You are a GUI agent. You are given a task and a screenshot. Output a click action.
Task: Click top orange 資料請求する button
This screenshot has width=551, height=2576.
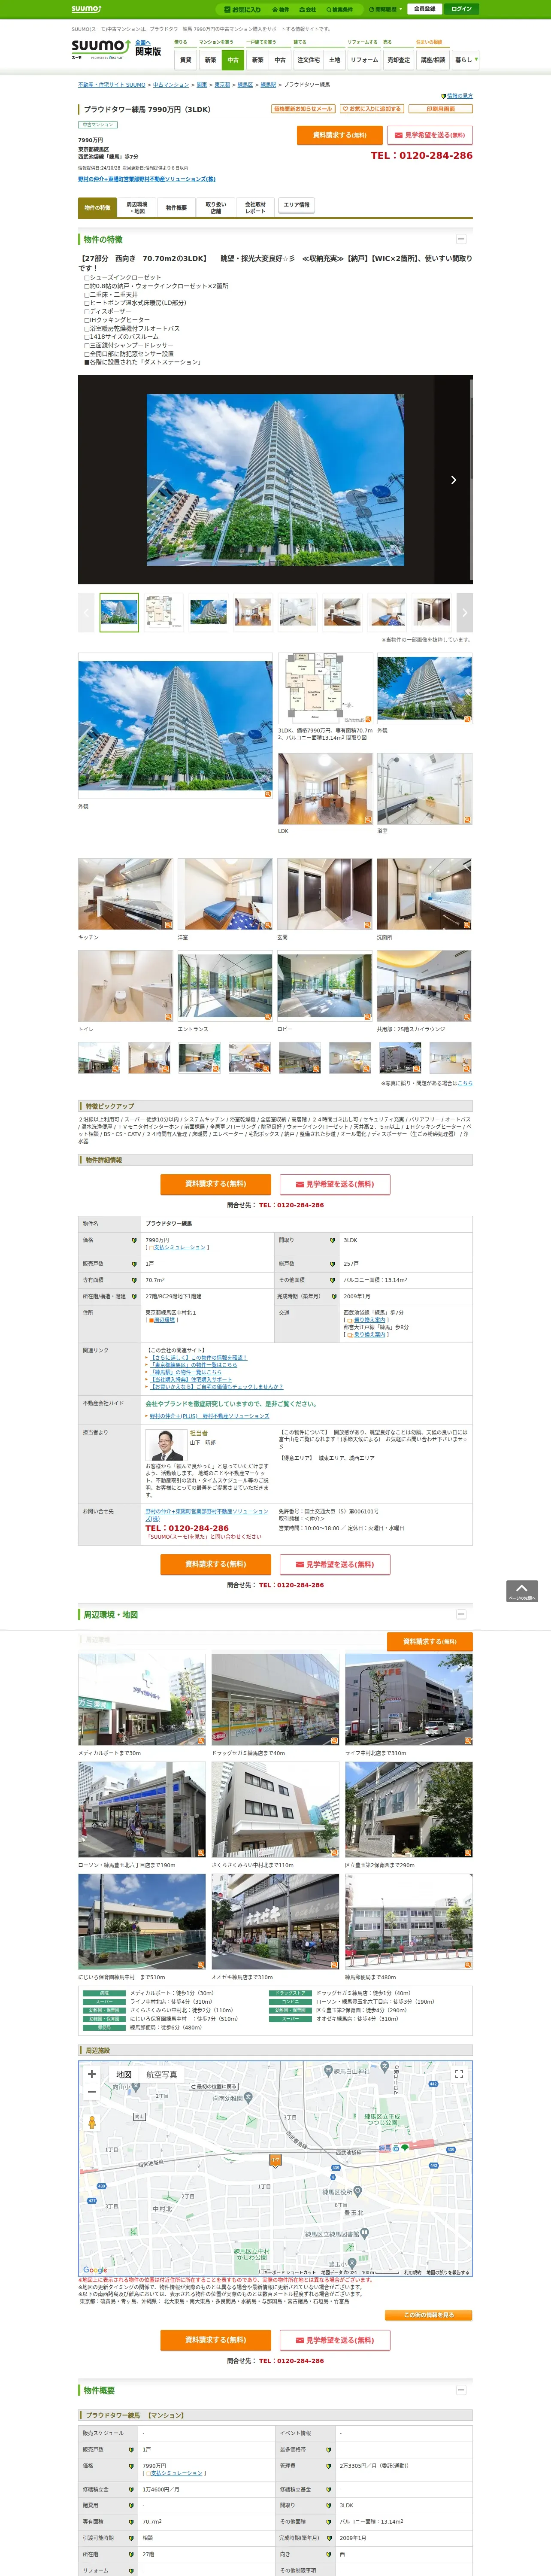[339, 135]
